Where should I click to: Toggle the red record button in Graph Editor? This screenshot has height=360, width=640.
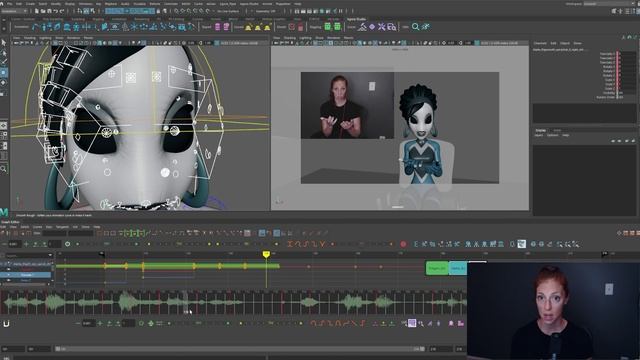coord(403,244)
